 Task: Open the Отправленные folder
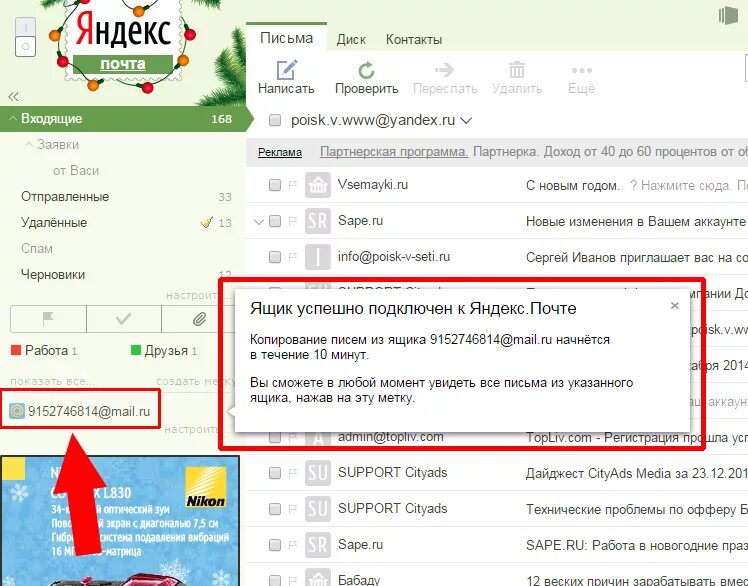coord(65,197)
